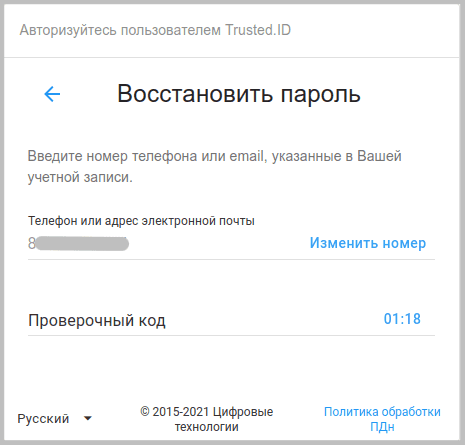Click the учетной записи line of the instructions

80,177
